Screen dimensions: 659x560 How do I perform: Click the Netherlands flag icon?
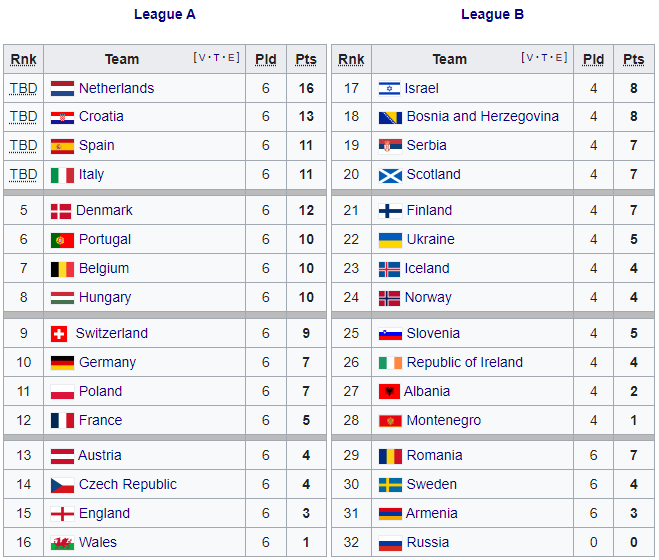point(62,88)
